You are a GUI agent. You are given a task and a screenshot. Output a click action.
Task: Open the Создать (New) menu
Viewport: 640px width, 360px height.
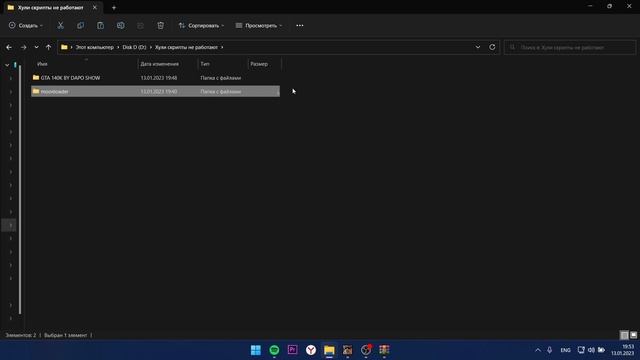26,25
